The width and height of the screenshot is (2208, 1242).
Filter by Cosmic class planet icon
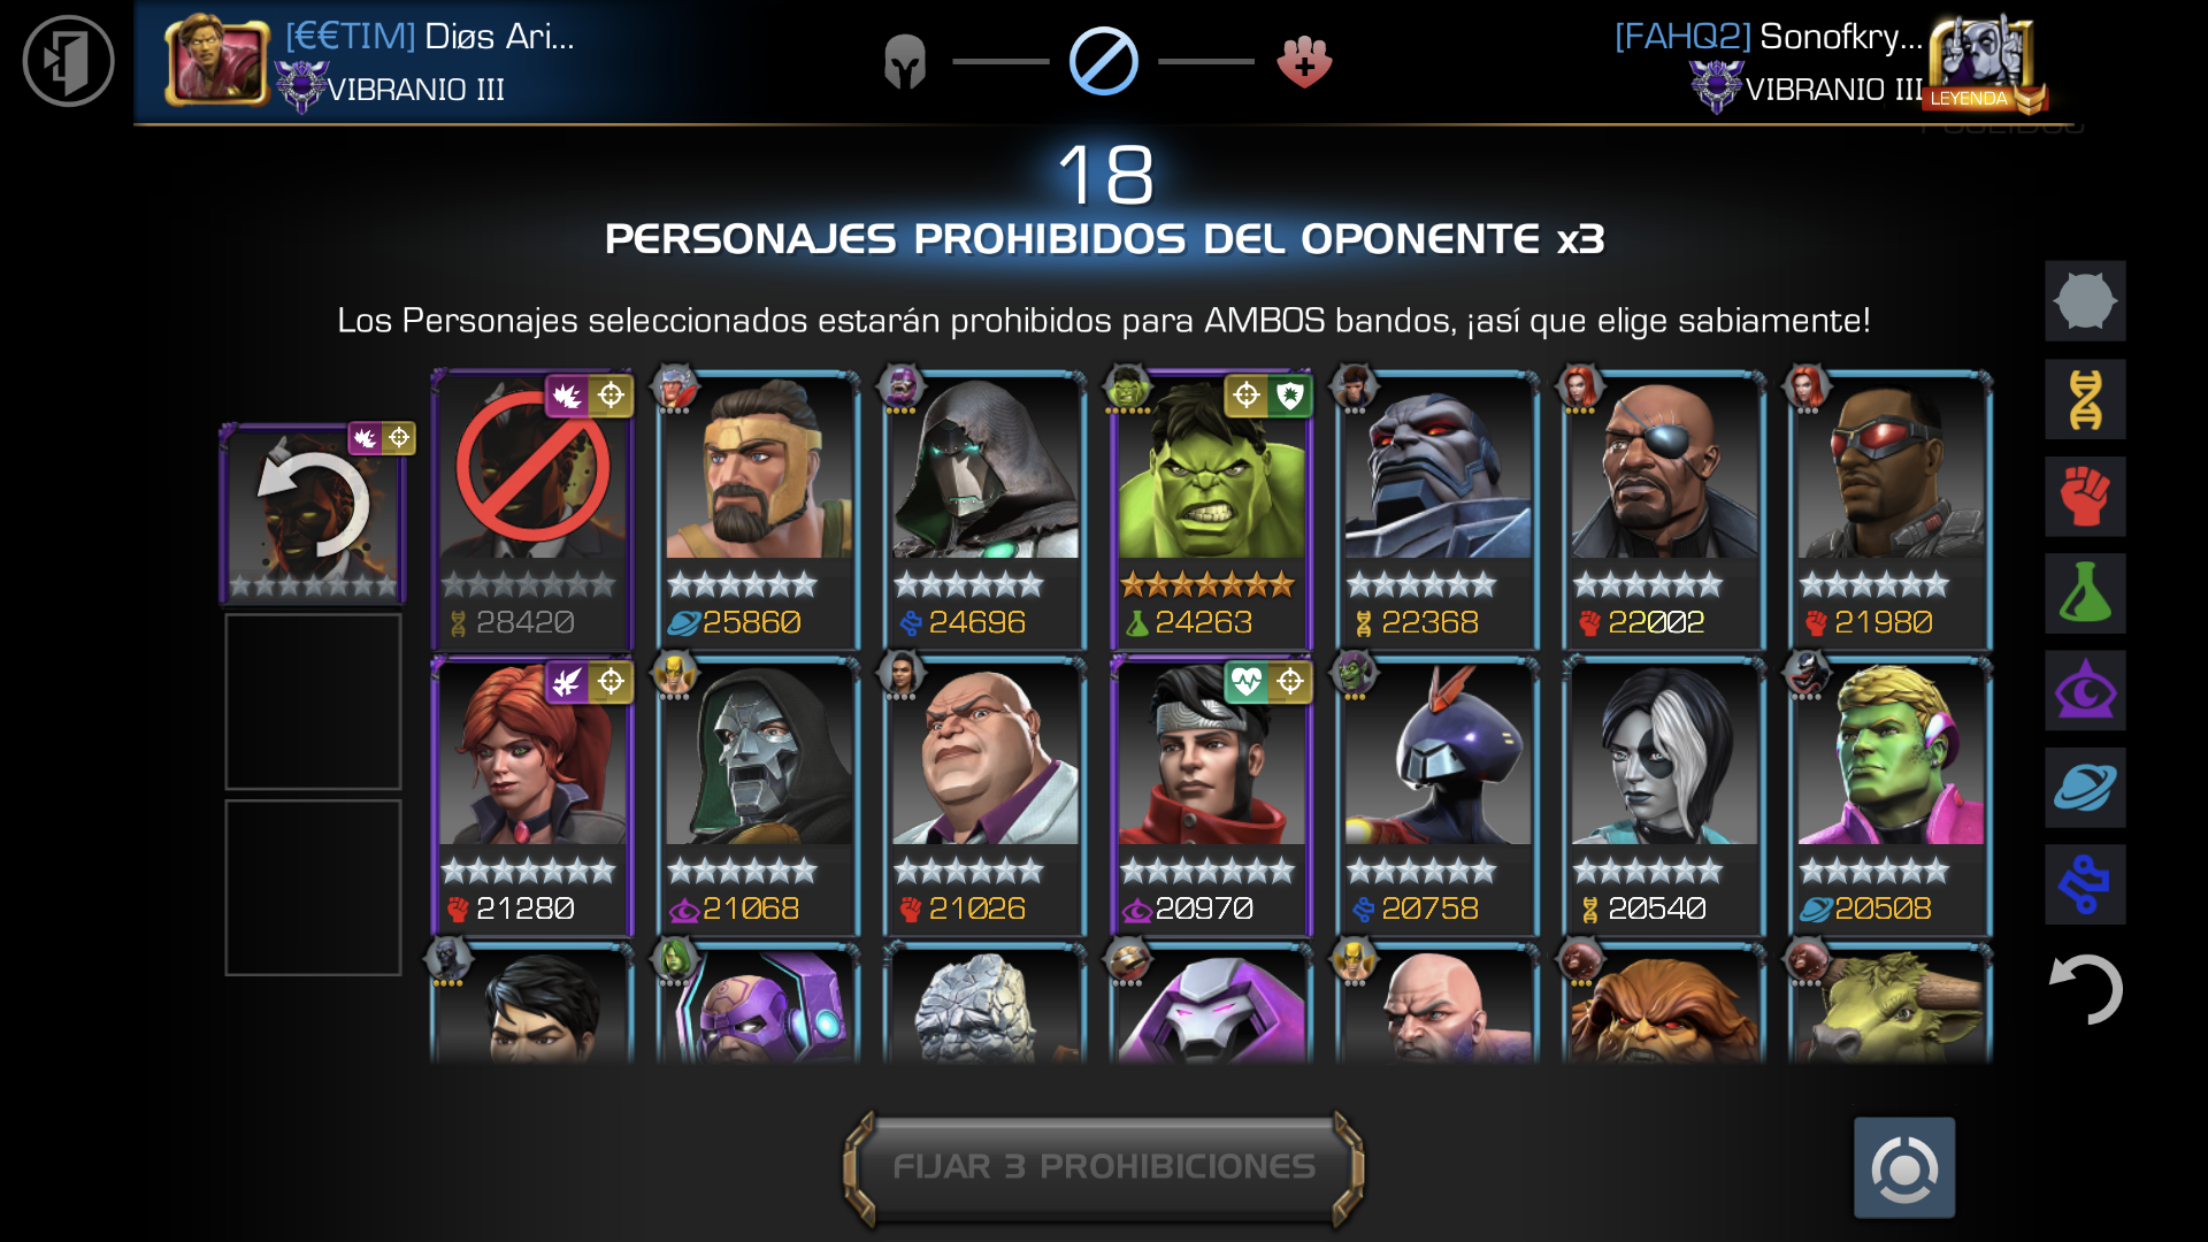[2085, 787]
